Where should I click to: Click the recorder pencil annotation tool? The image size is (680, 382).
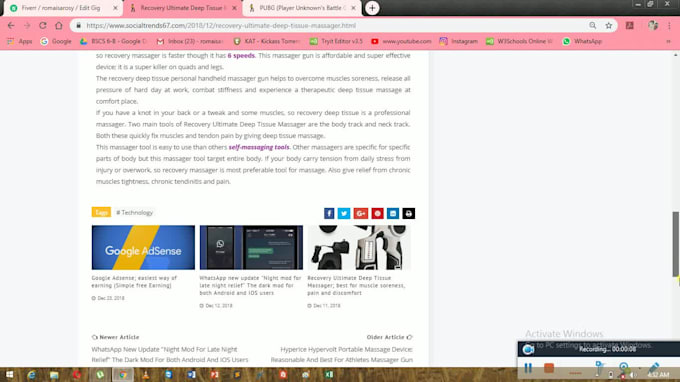click(654, 368)
